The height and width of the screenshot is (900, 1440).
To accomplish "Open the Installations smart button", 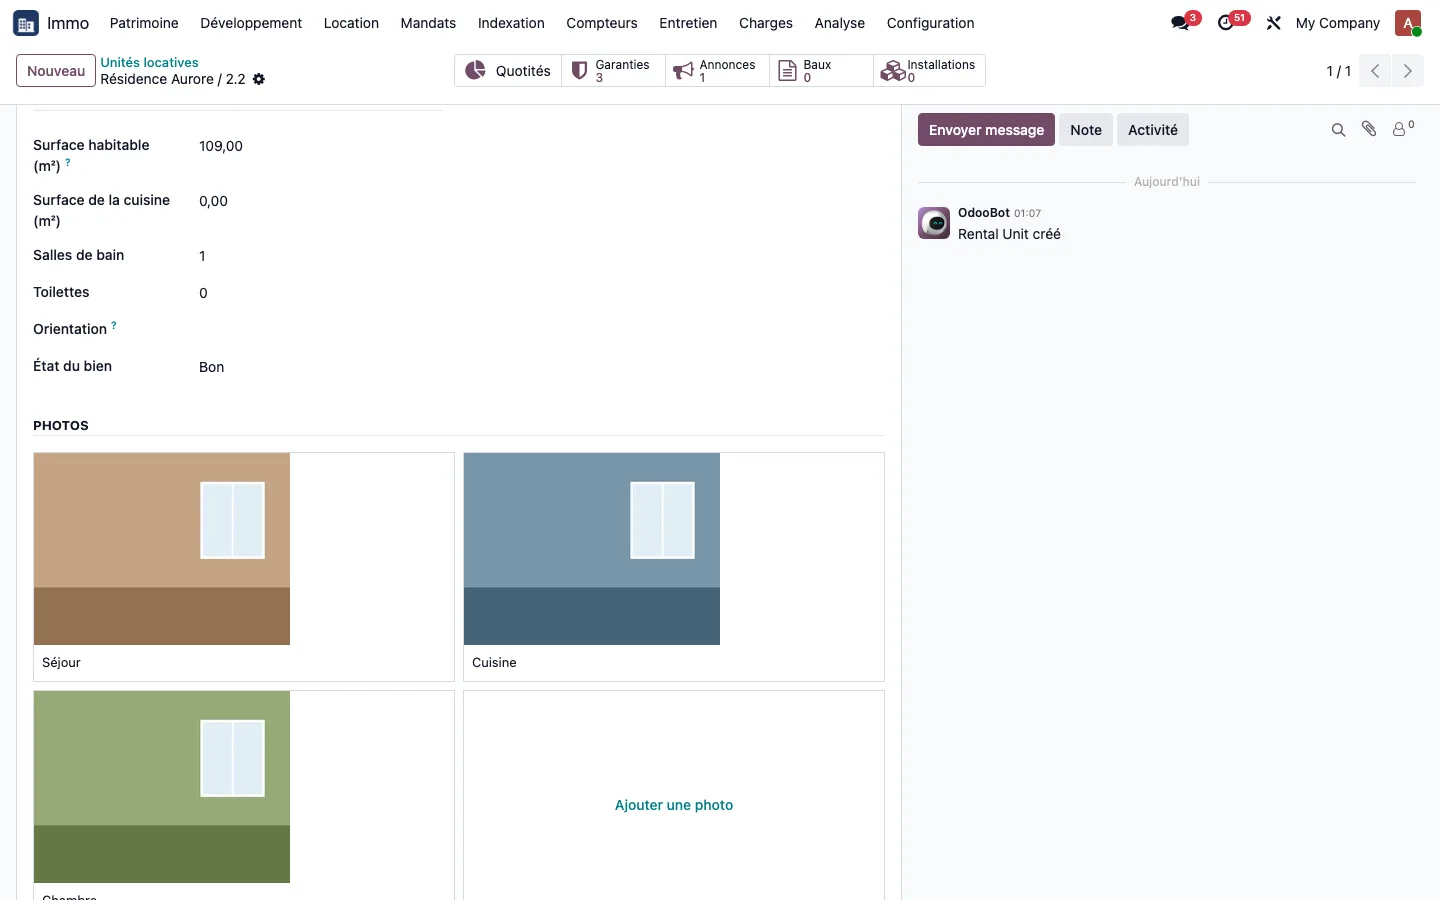I will [929, 71].
